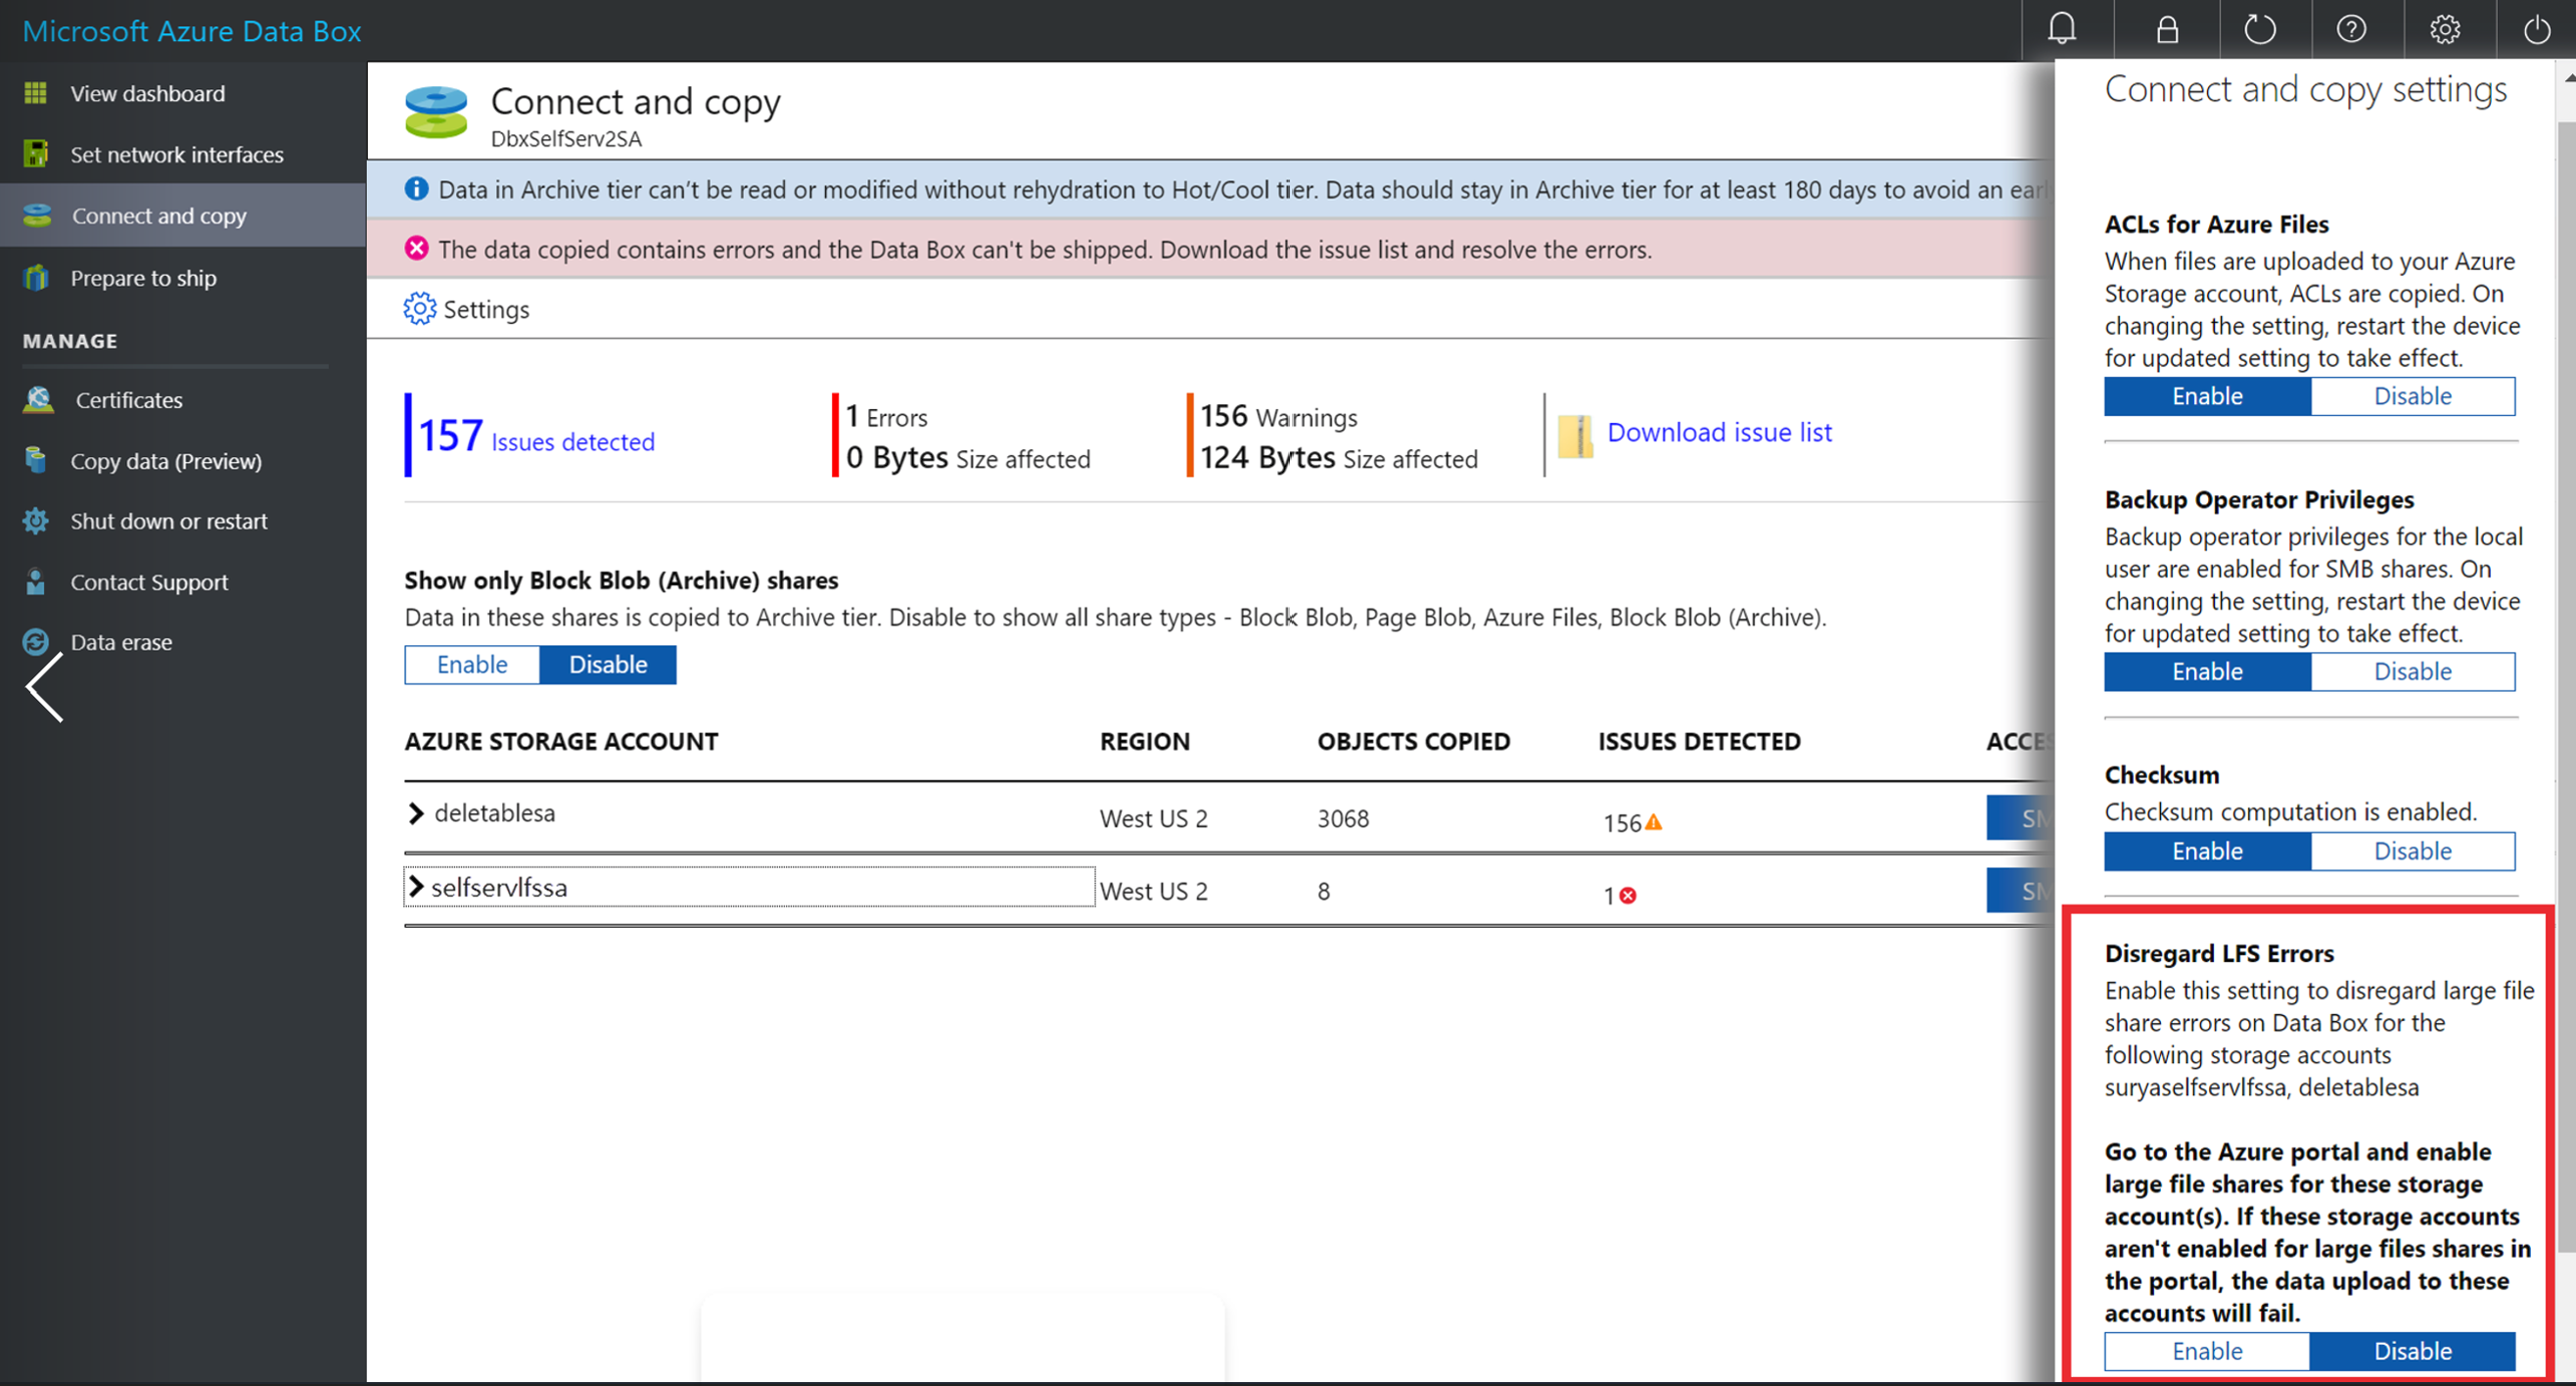The height and width of the screenshot is (1386, 2576).
Task: Enable Show only Block Blob Archive shares
Action: (471, 664)
